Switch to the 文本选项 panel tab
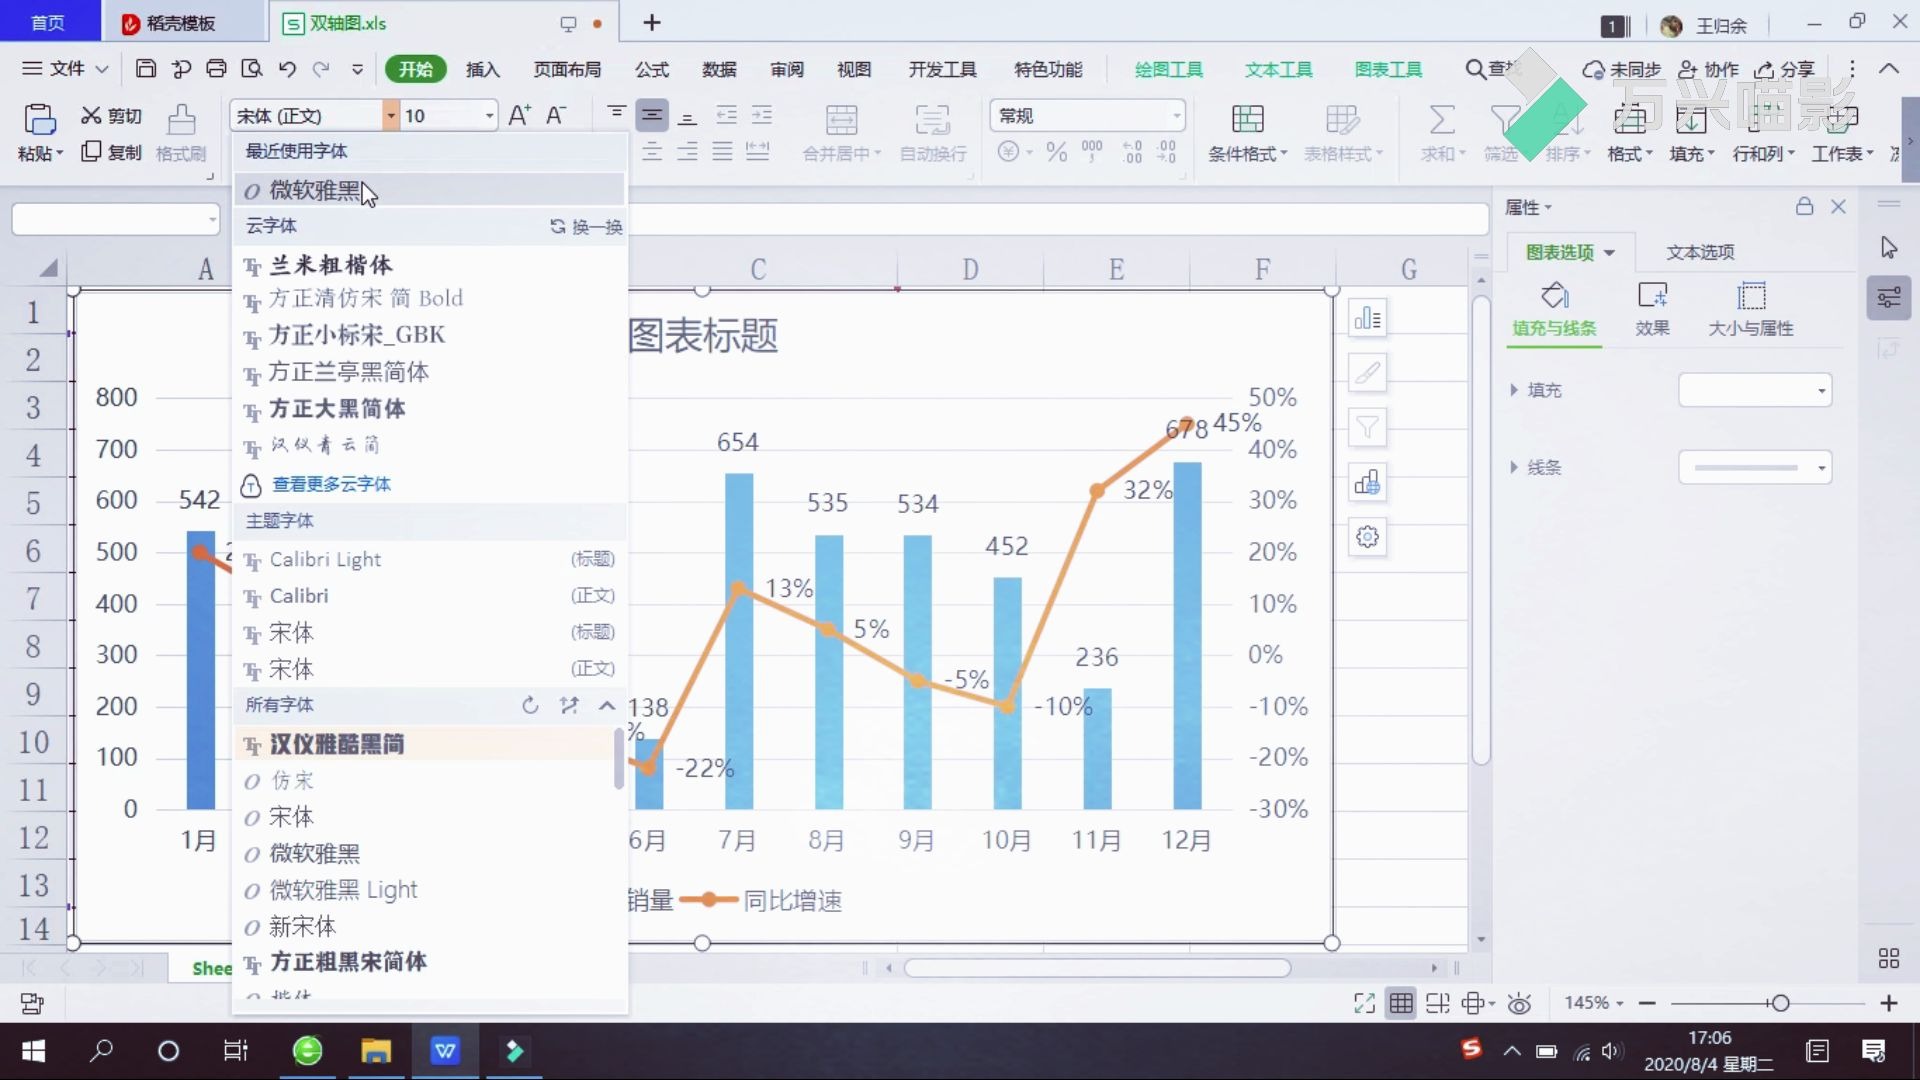Screen dimensions: 1920x1080 tap(1698, 252)
